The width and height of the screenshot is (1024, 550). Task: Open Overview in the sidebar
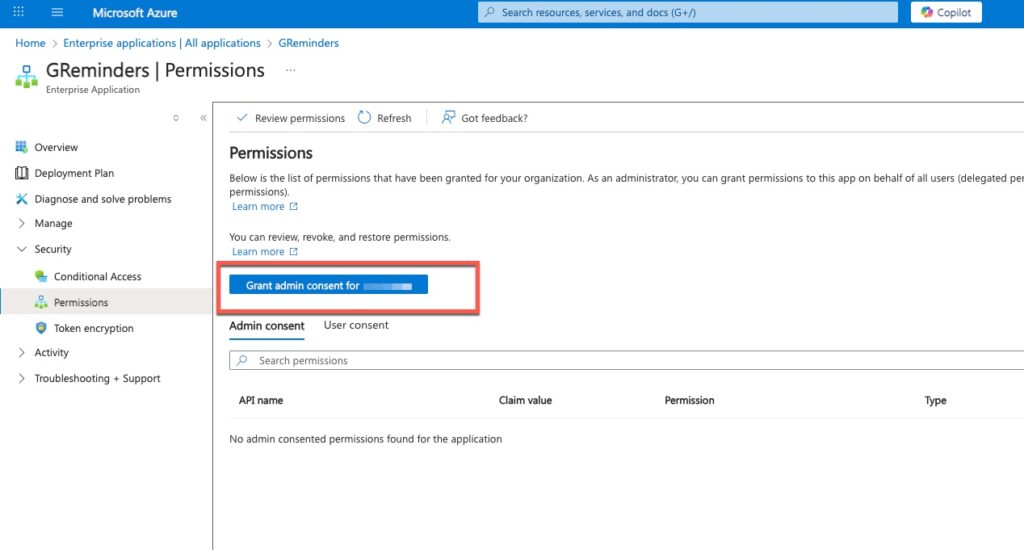point(56,147)
